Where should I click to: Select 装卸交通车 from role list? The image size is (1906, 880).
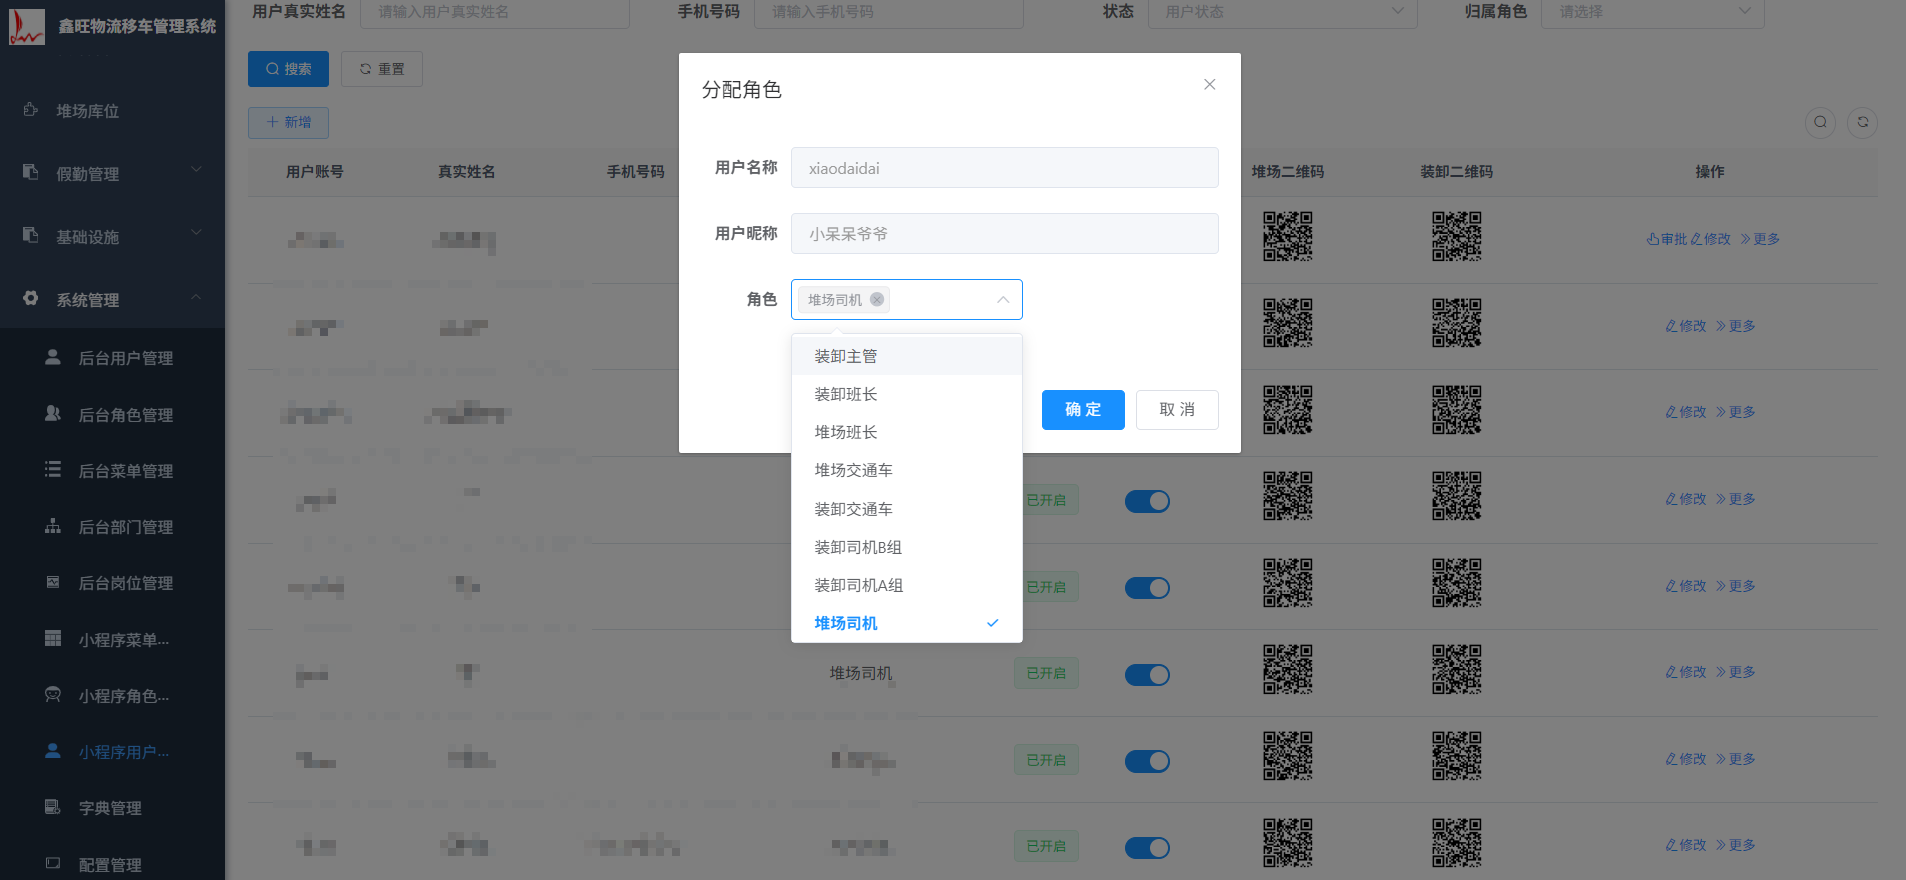(x=907, y=509)
